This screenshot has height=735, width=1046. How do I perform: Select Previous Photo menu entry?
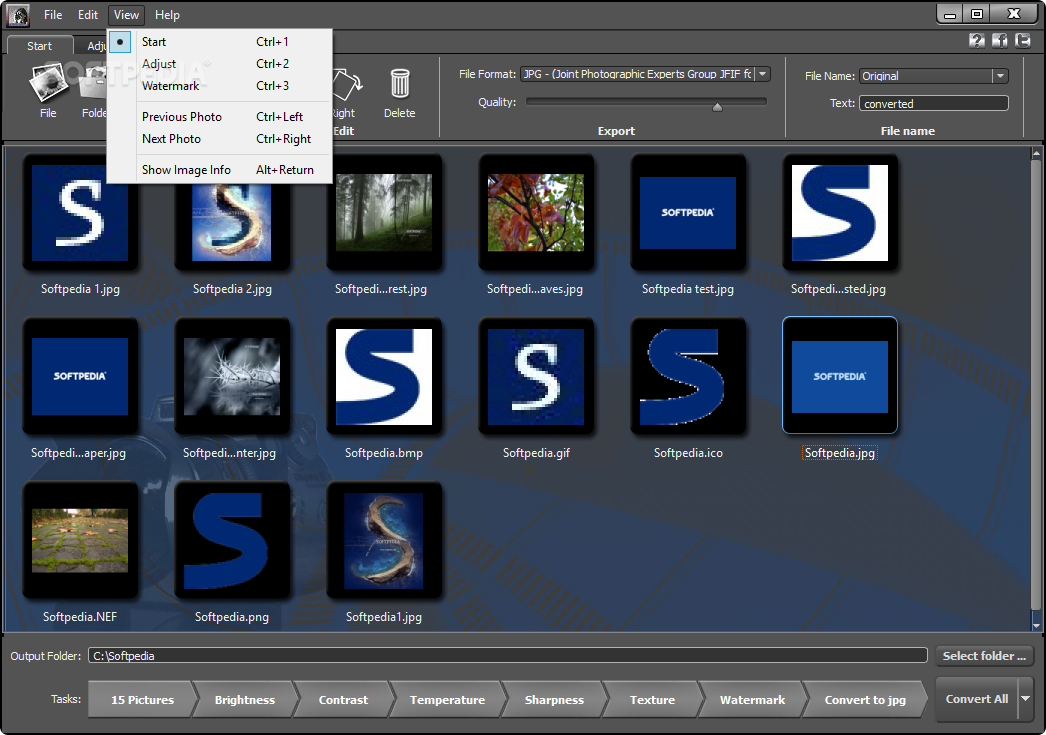[x=219, y=117]
